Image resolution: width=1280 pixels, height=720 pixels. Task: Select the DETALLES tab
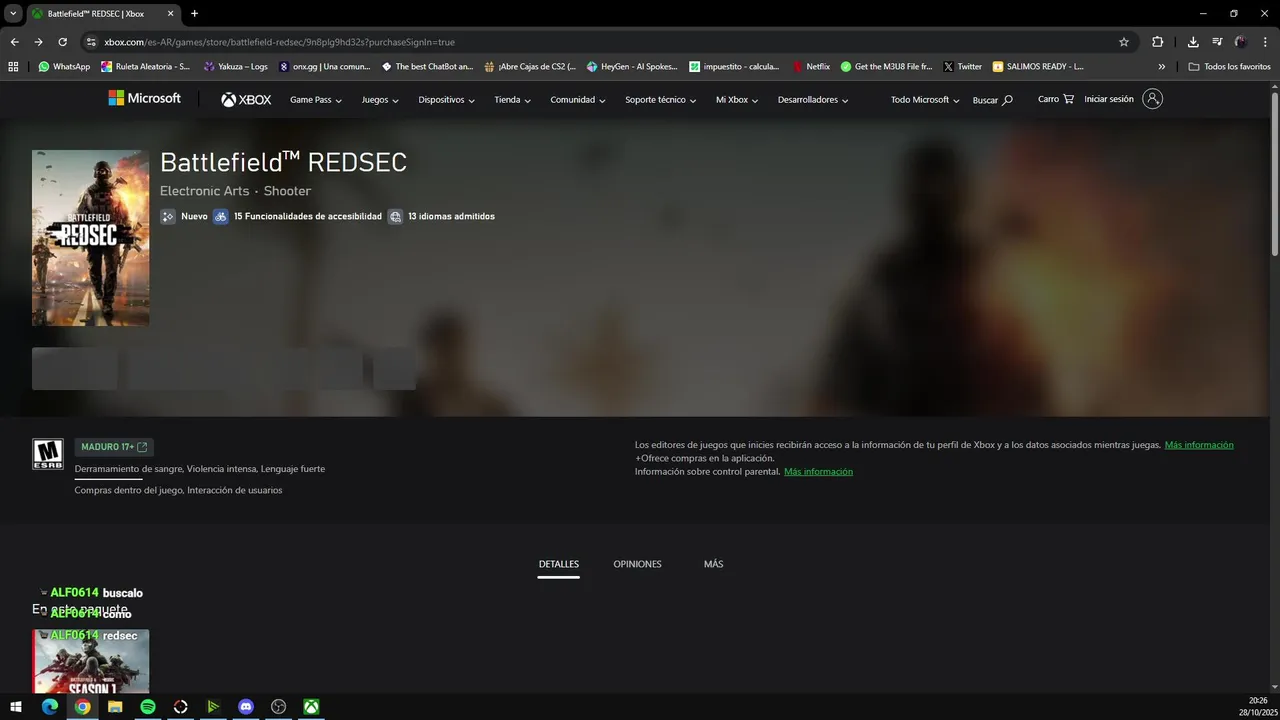[558, 564]
